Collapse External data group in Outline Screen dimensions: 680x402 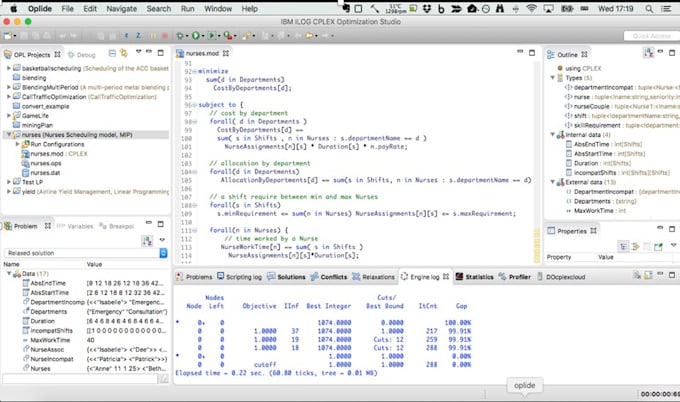click(552, 182)
